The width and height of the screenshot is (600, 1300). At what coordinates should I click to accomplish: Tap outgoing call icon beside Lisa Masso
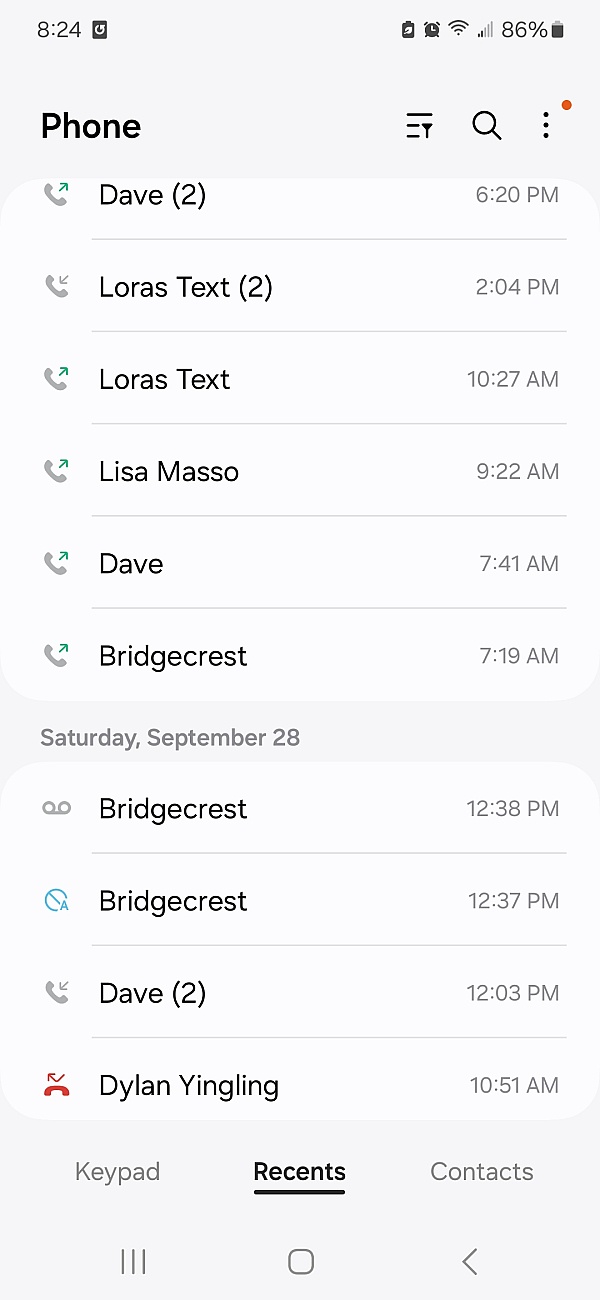tap(56, 471)
